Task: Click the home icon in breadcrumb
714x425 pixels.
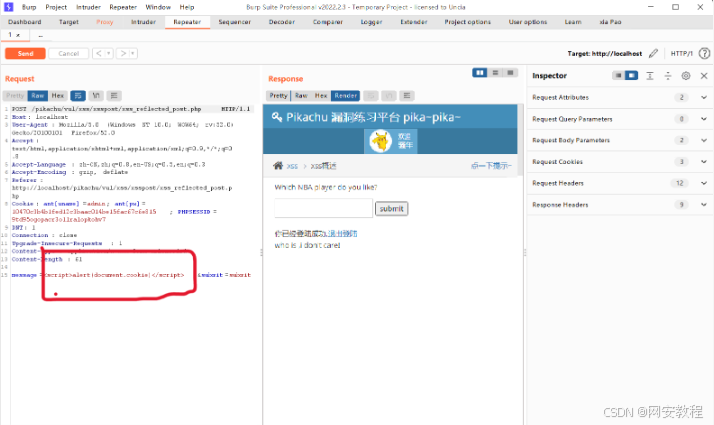Action: pos(278,166)
